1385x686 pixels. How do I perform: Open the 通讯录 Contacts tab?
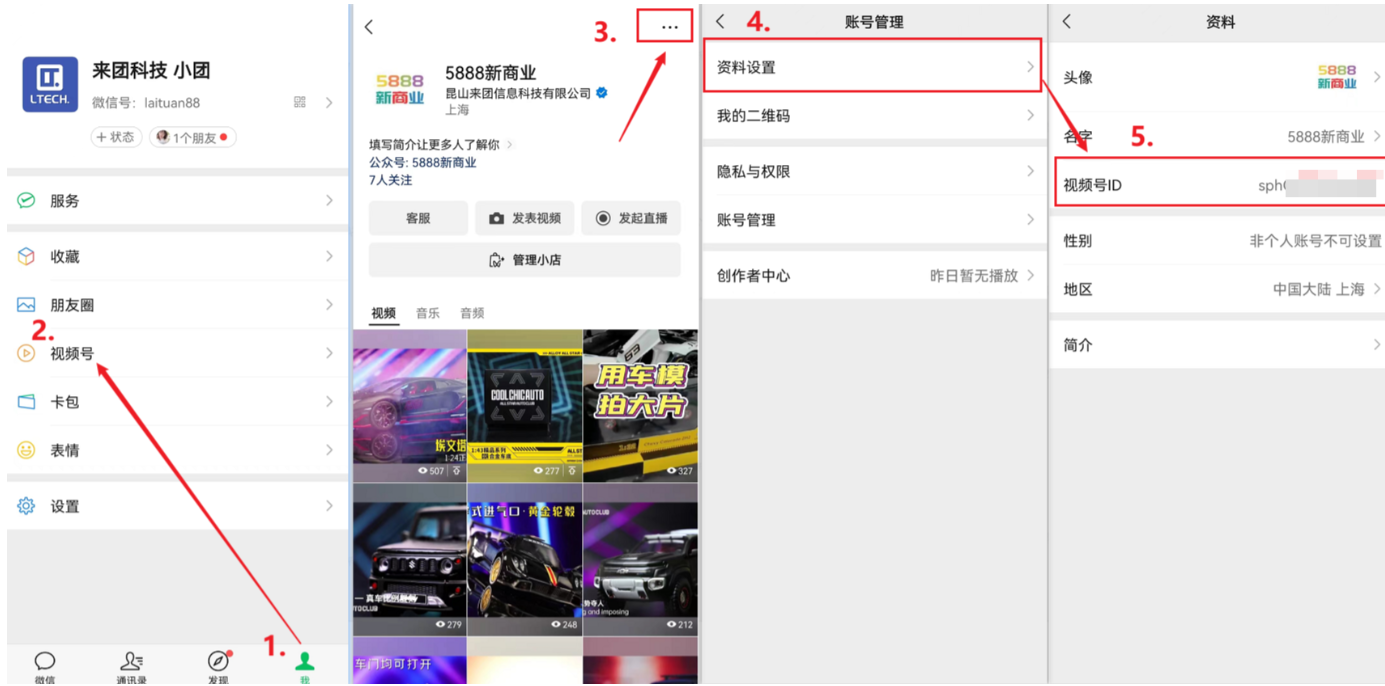click(x=130, y=665)
